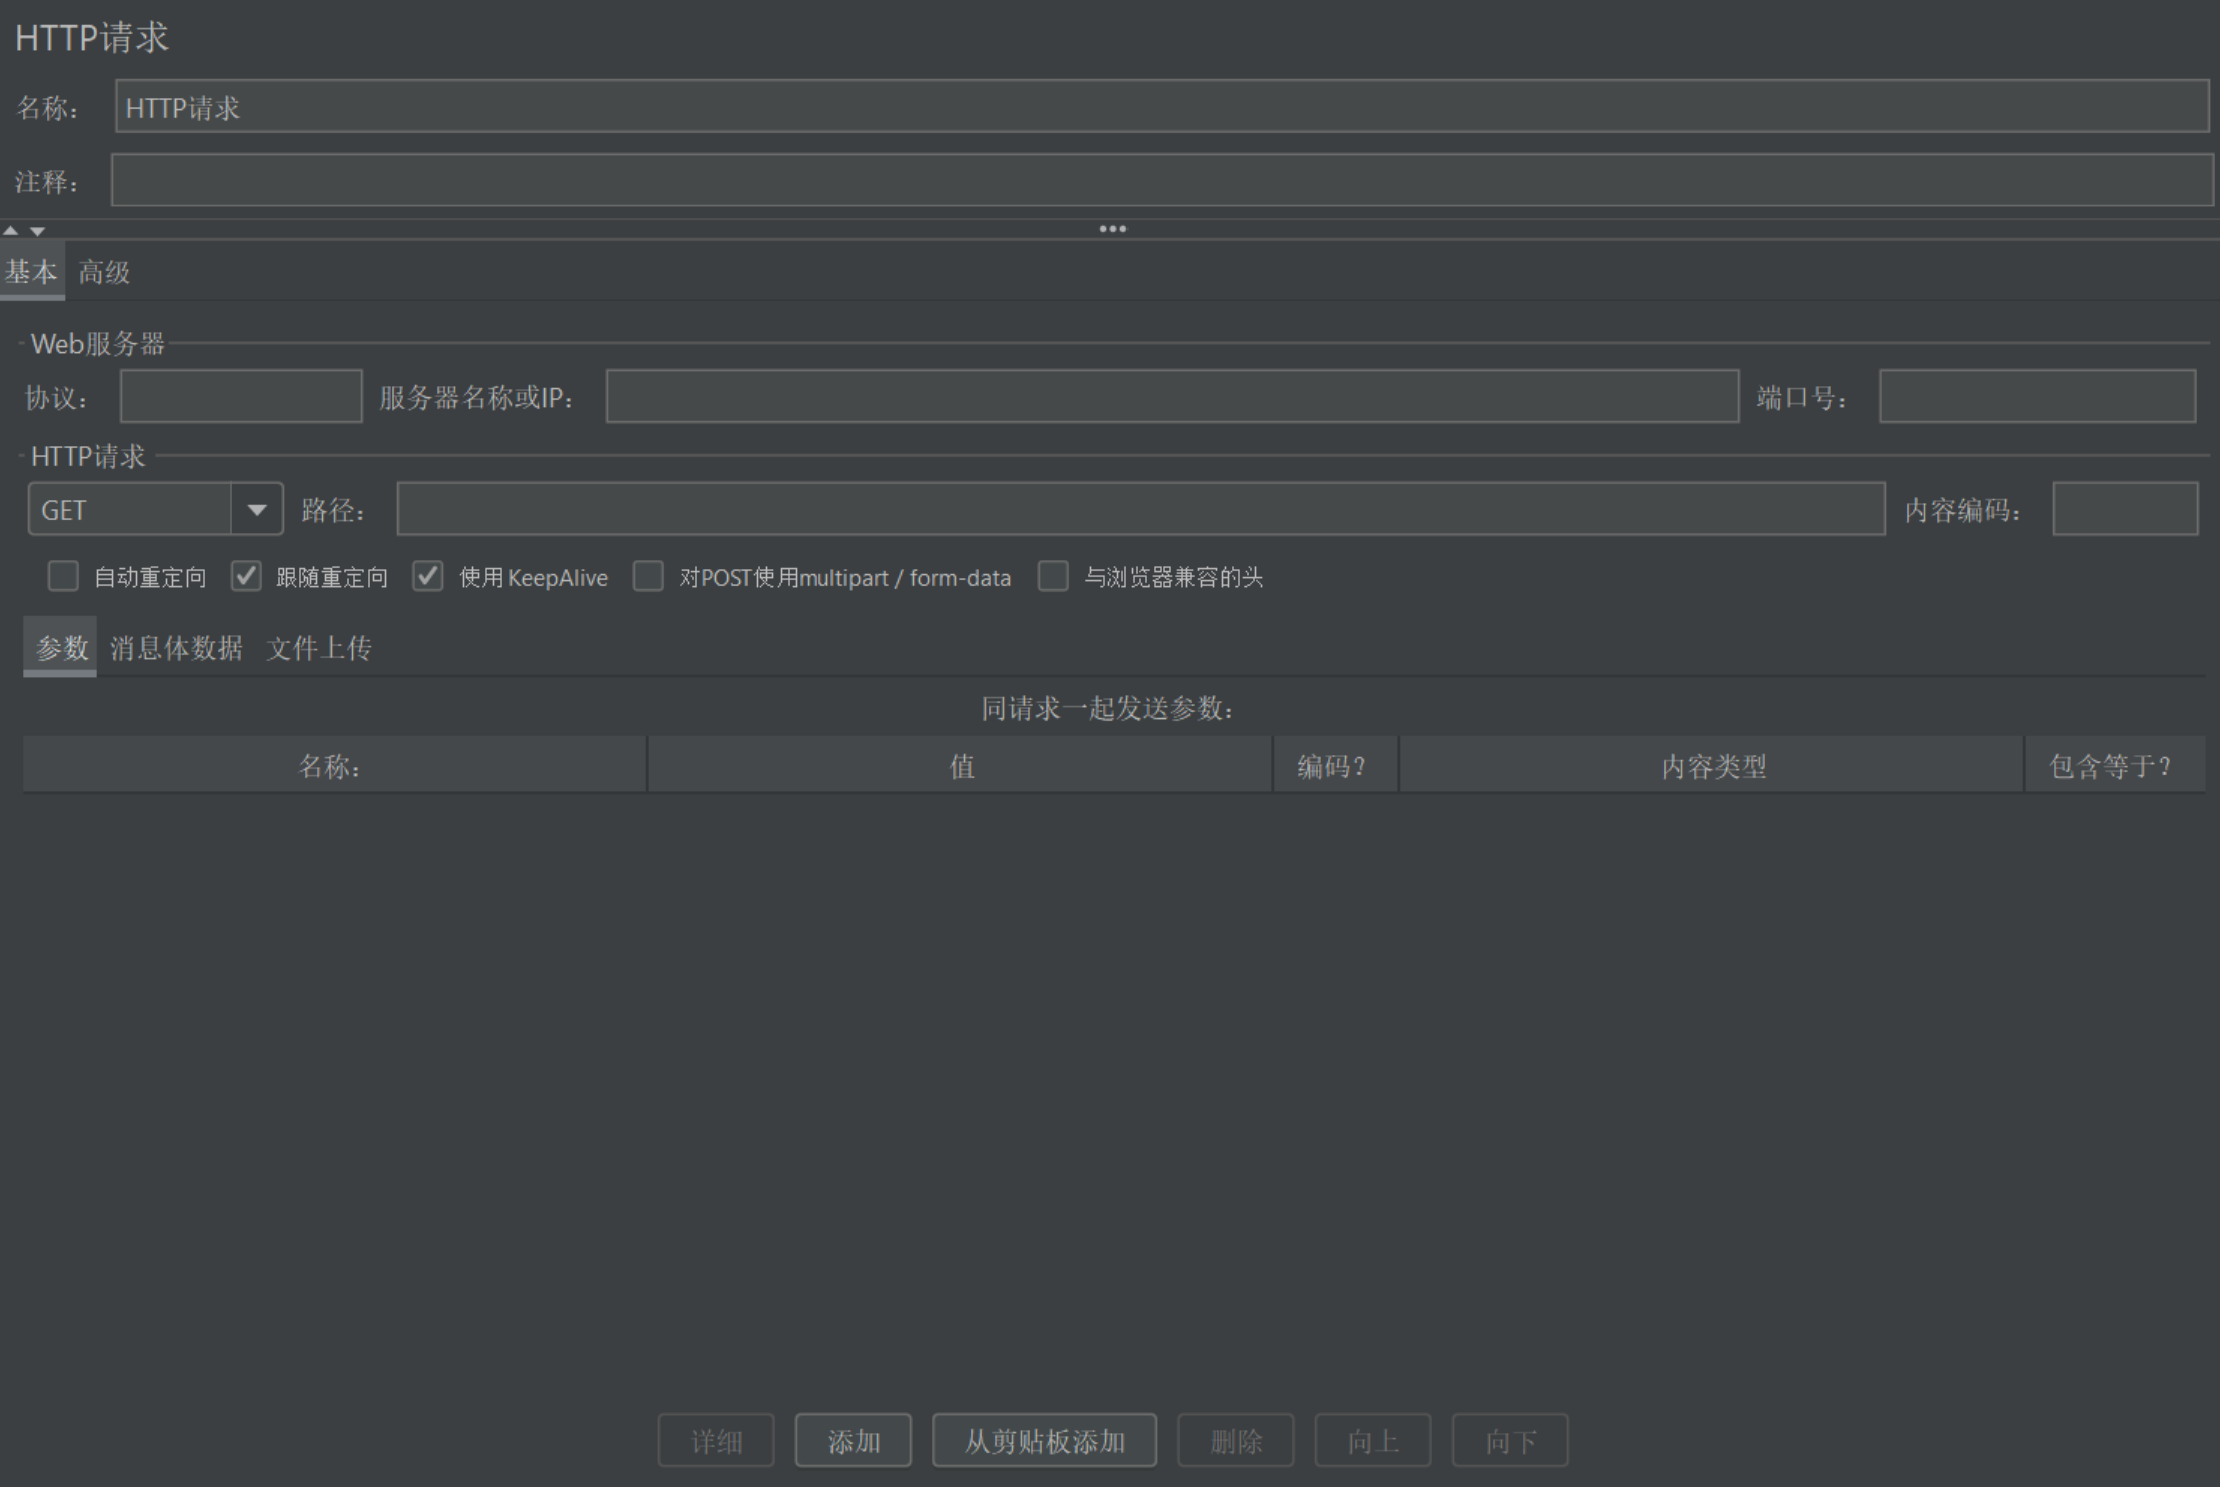
Task: Click the three-dot divider handle
Action: (x=1112, y=229)
